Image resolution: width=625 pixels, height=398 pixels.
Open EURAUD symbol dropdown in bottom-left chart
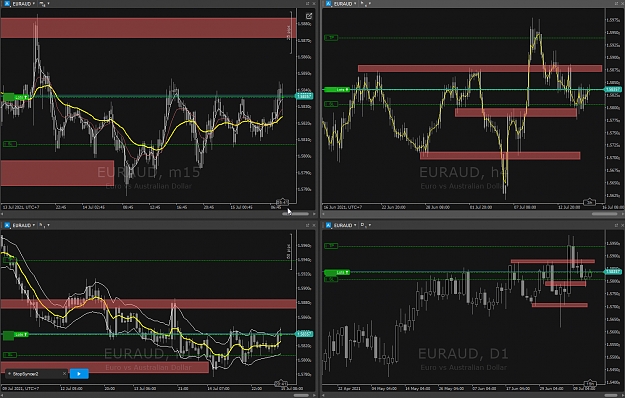point(24,225)
